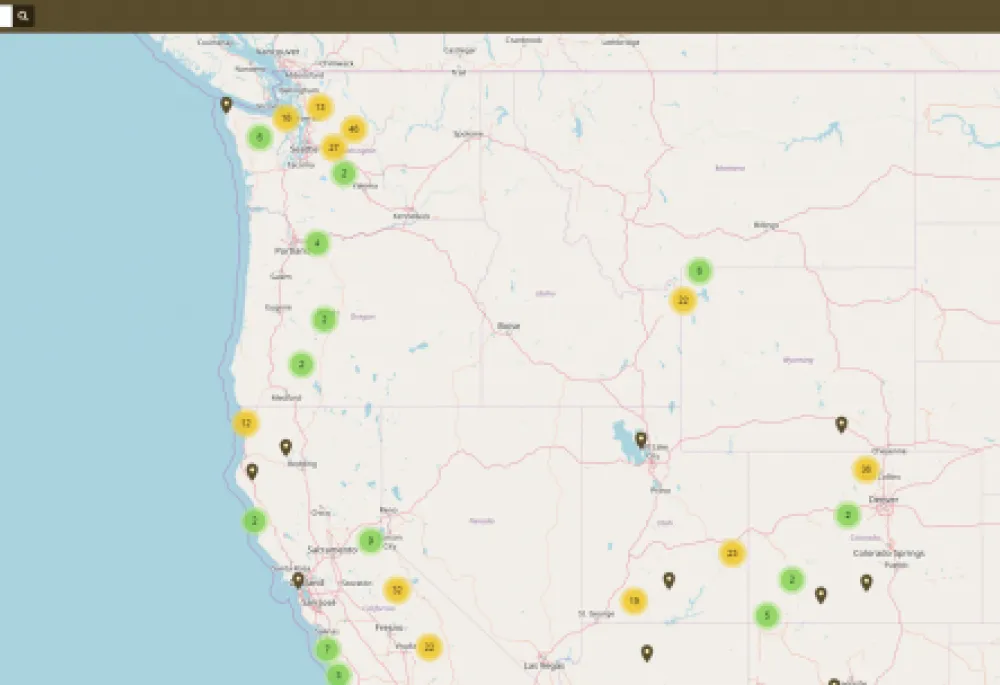The width and height of the screenshot is (1000, 685).
Task: Select the location pin northwest of Cheyenne
Action: [x=841, y=424]
